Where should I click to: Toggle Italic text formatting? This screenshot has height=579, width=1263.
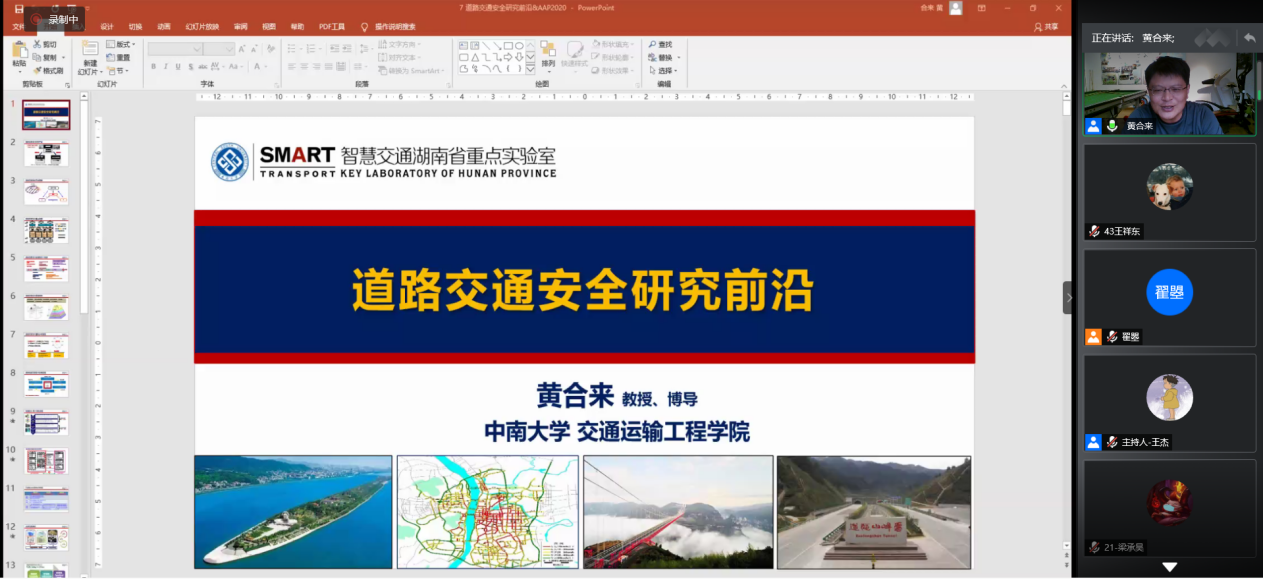click(x=166, y=67)
